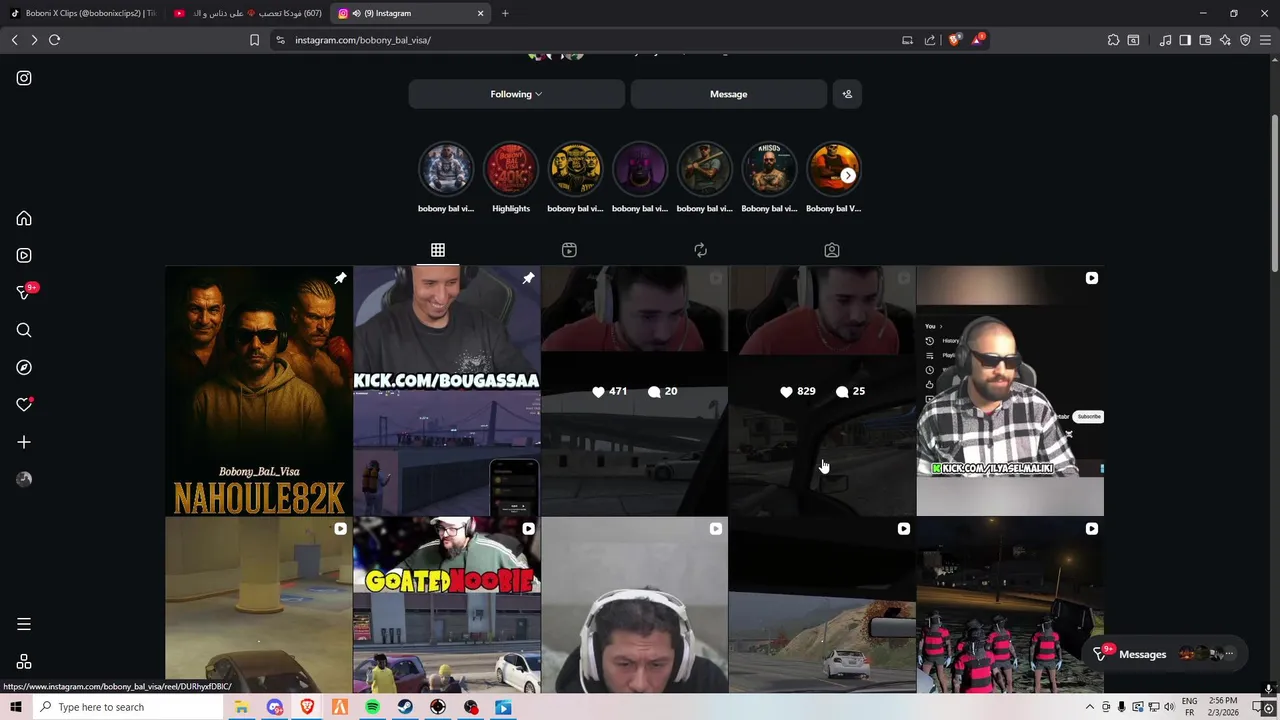The image size is (1280, 720).
Task: Click the address bar URL field
Action: coord(590,40)
